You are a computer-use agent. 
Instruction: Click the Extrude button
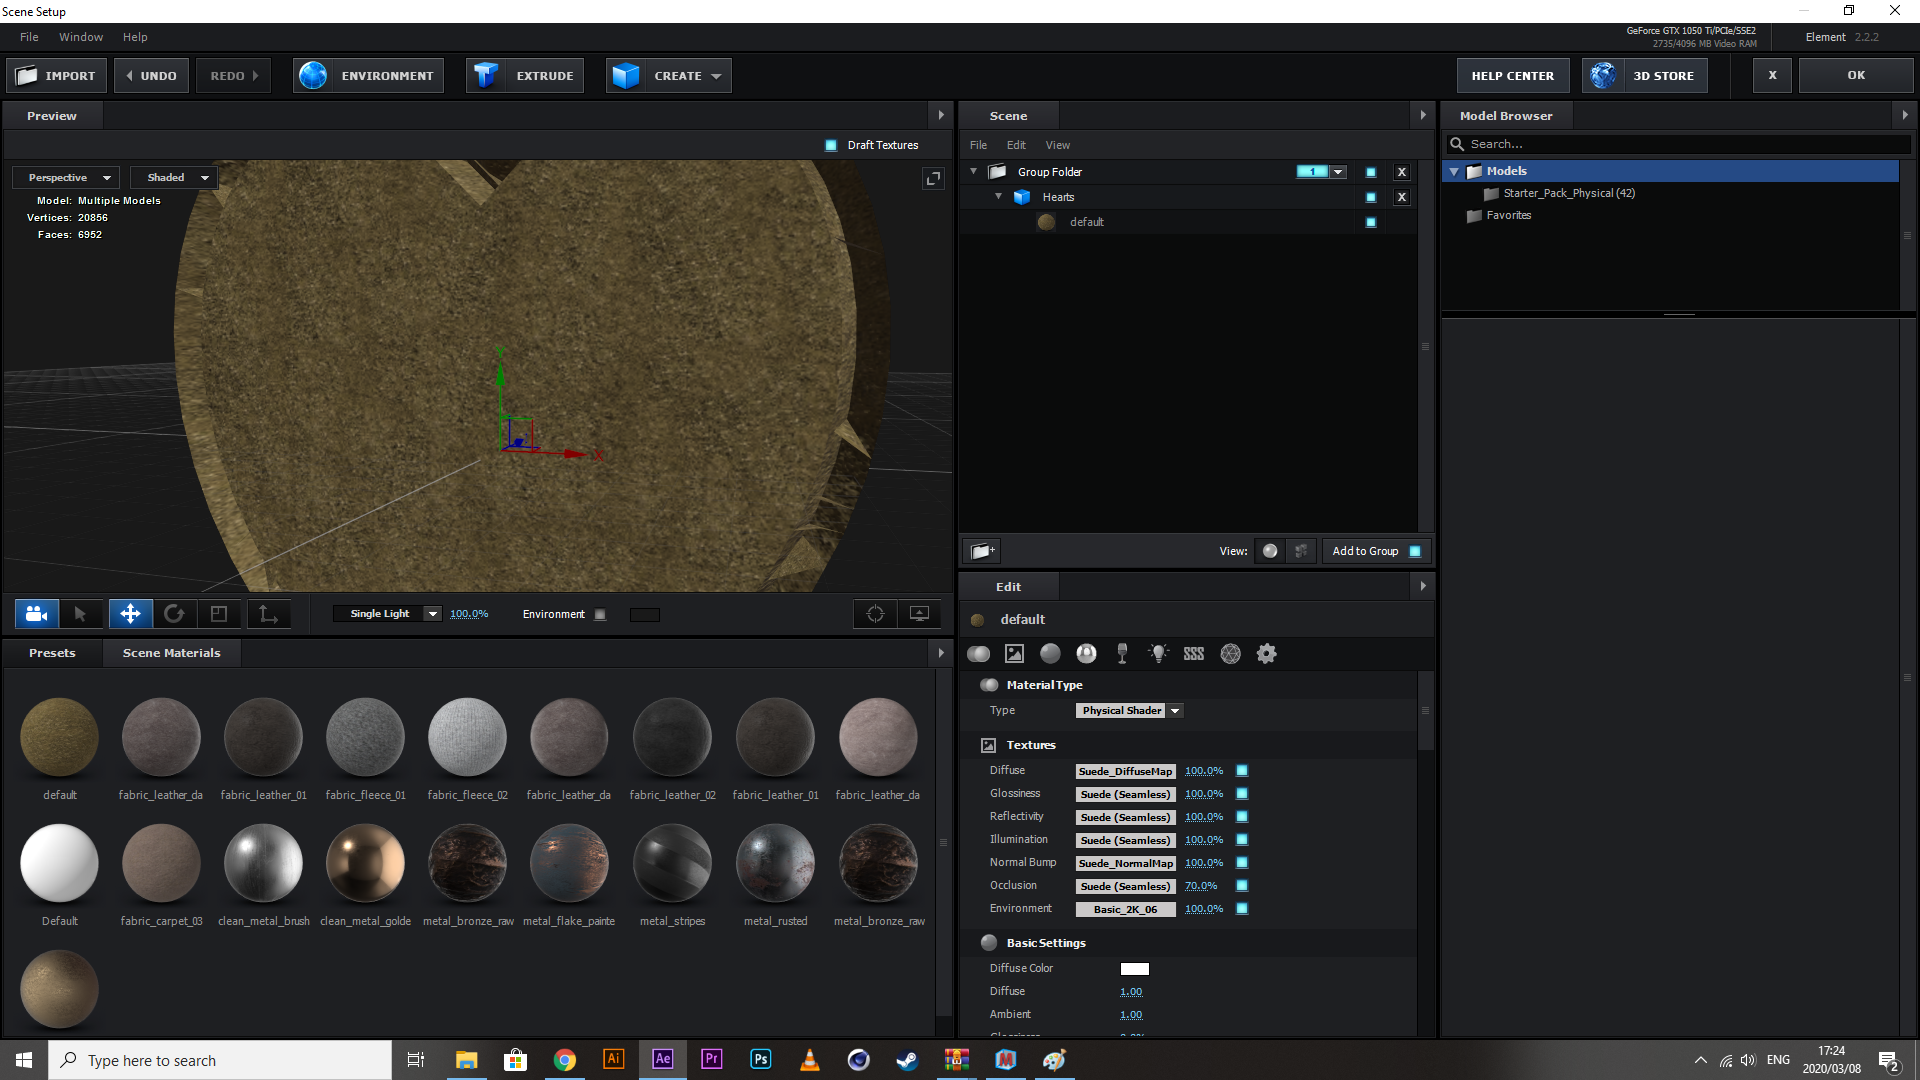click(526, 76)
